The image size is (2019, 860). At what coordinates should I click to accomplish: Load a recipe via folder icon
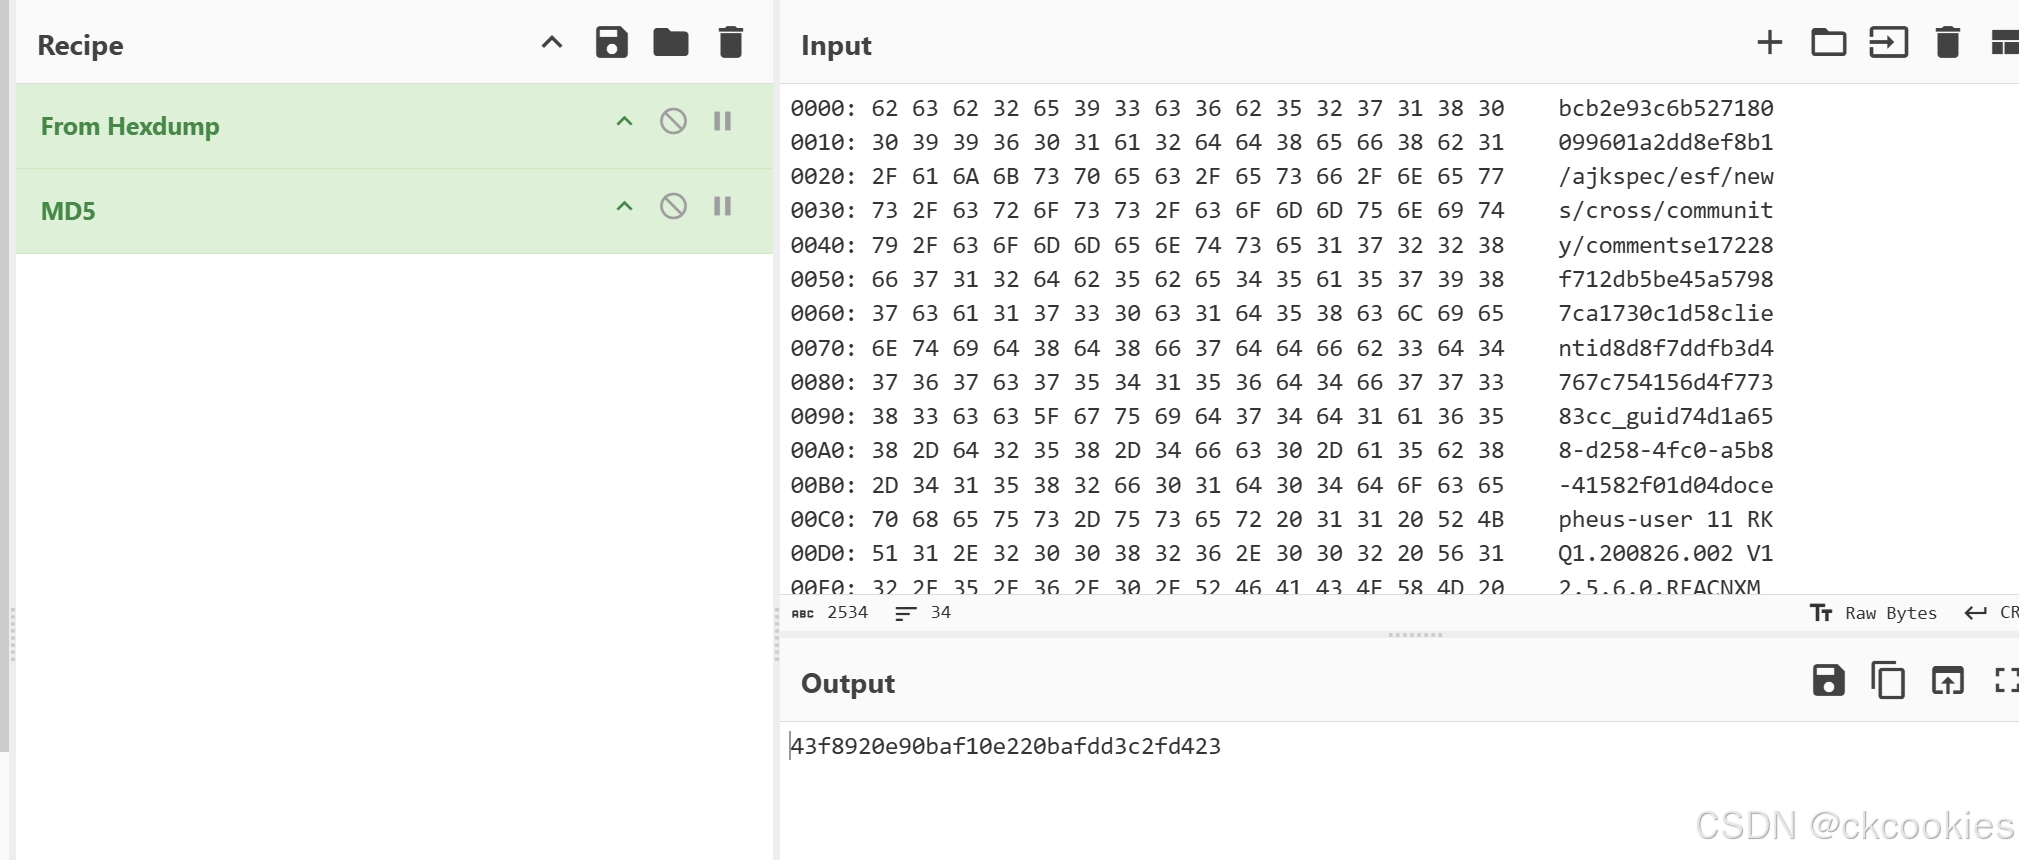coord(671,43)
